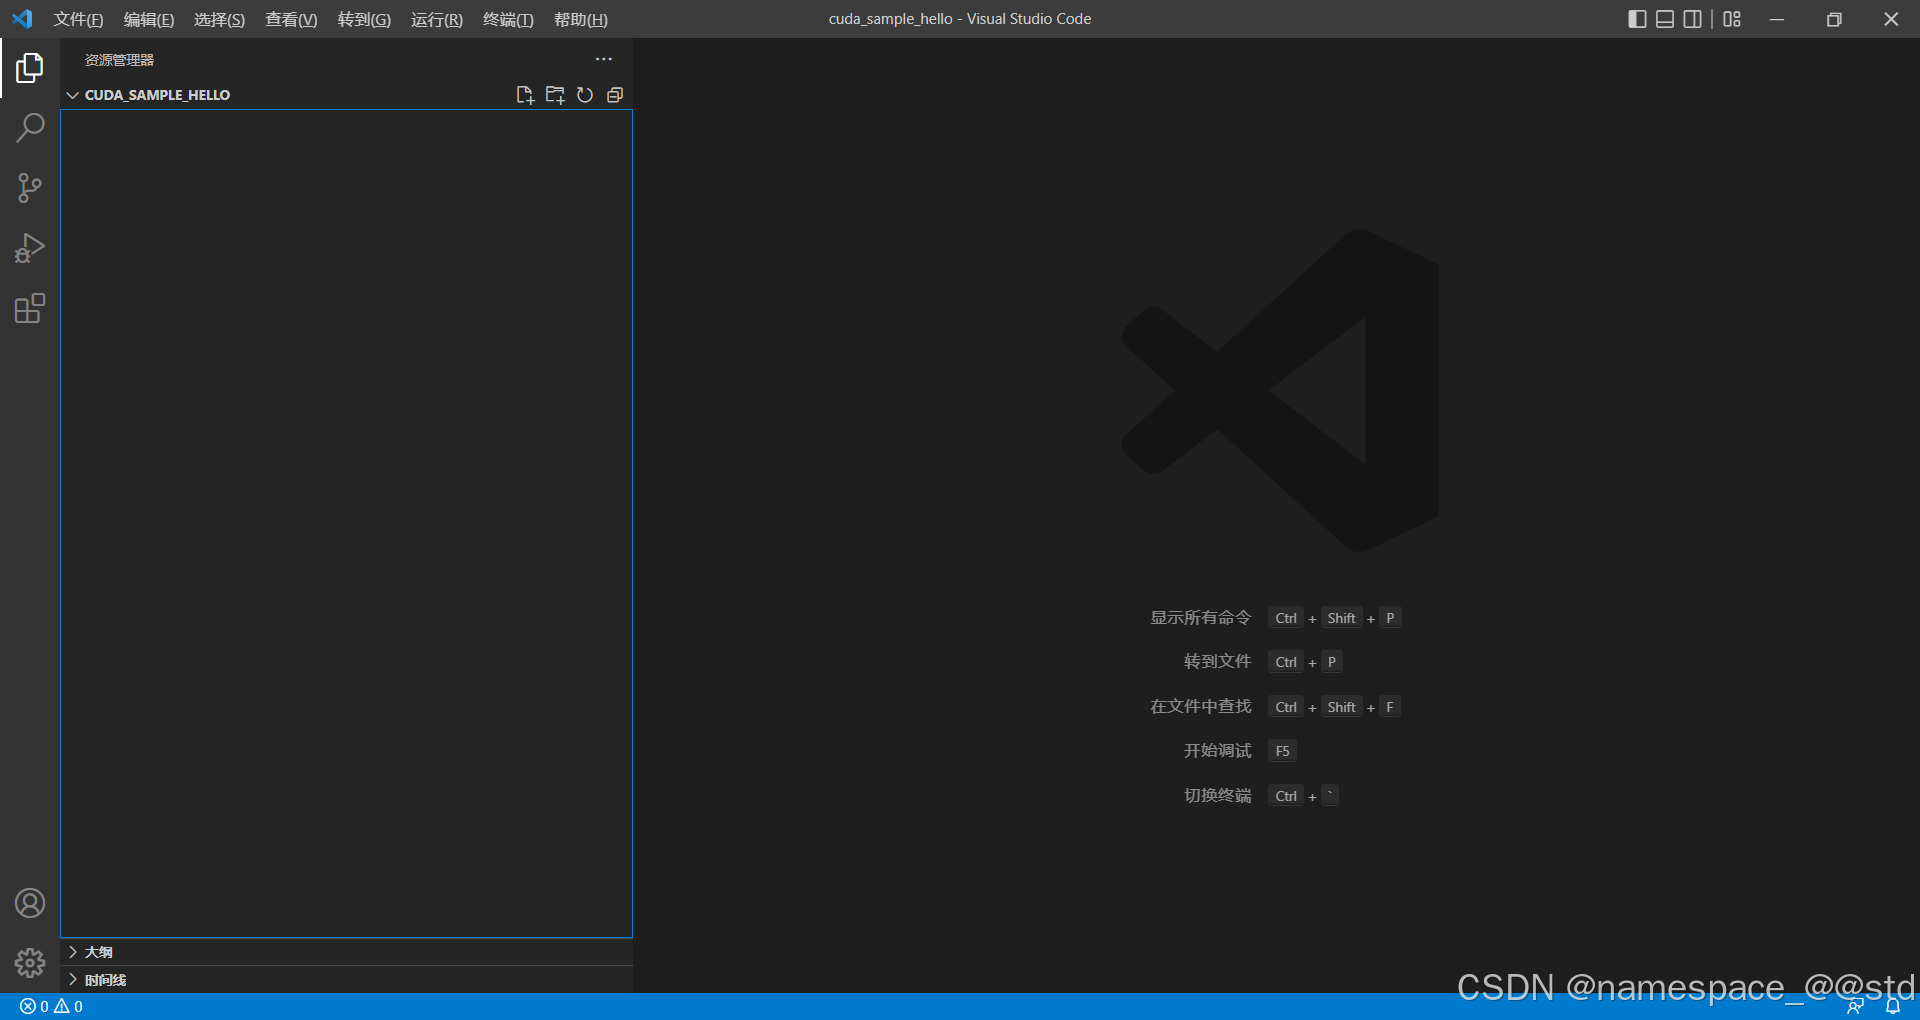Open the 转到(G) menu
The height and width of the screenshot is (1020, 1920).
pyautogui.click(x=364, y=19)
